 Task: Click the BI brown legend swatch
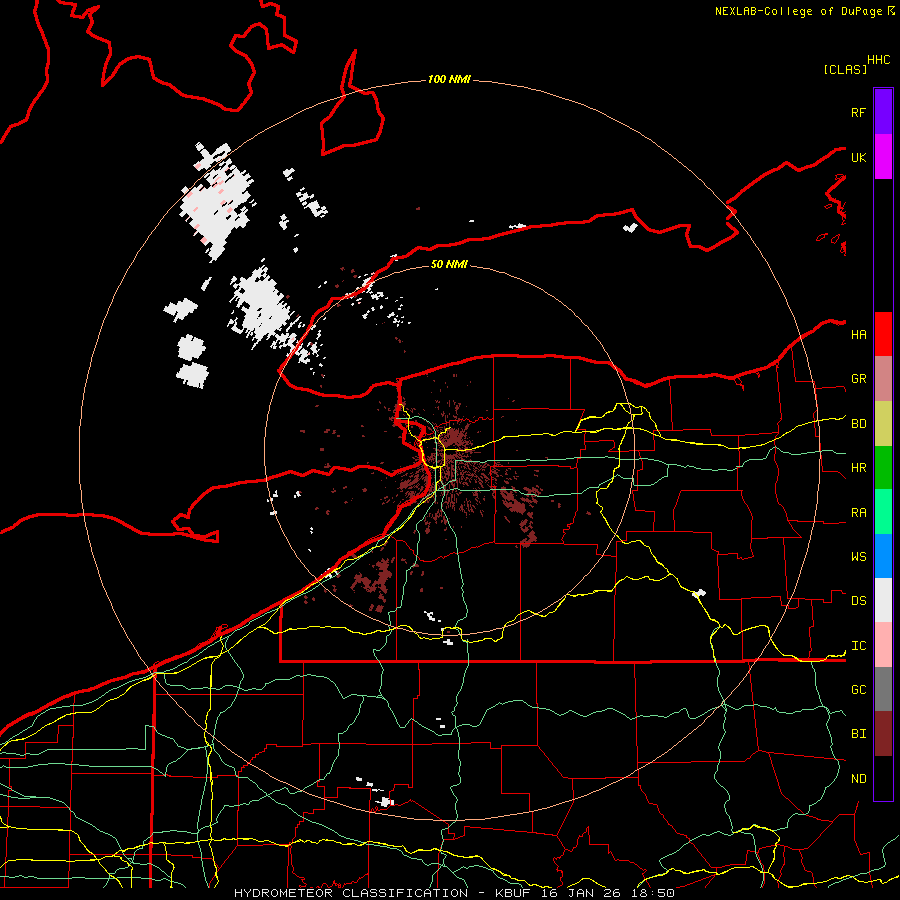tap(883, 734)
